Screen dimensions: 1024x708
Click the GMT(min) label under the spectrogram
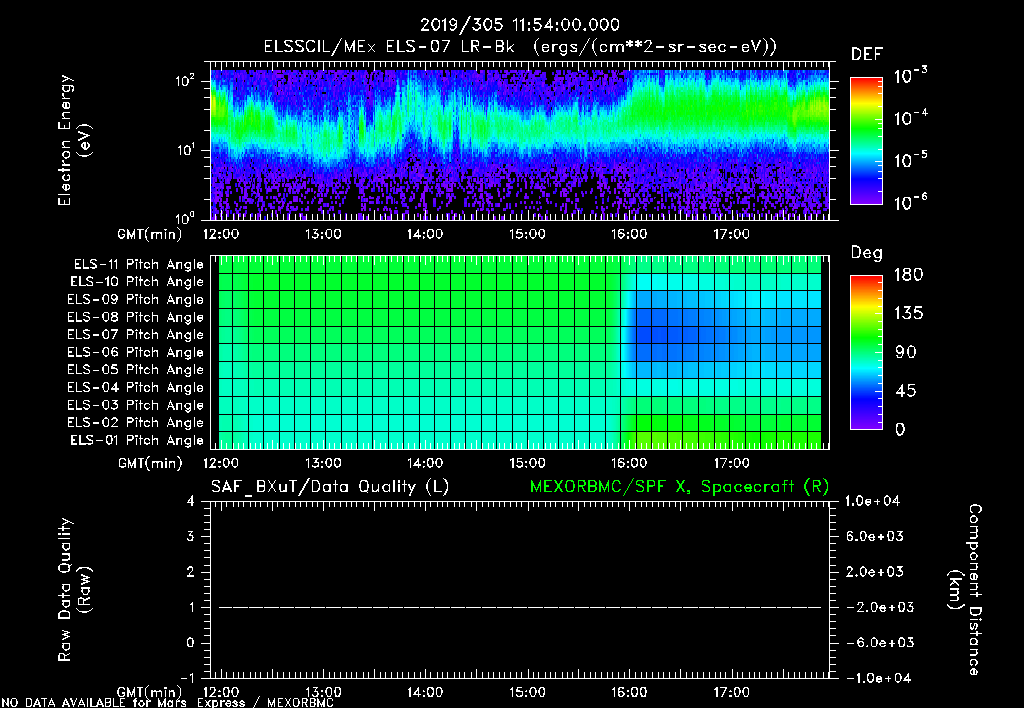(150, 234)
